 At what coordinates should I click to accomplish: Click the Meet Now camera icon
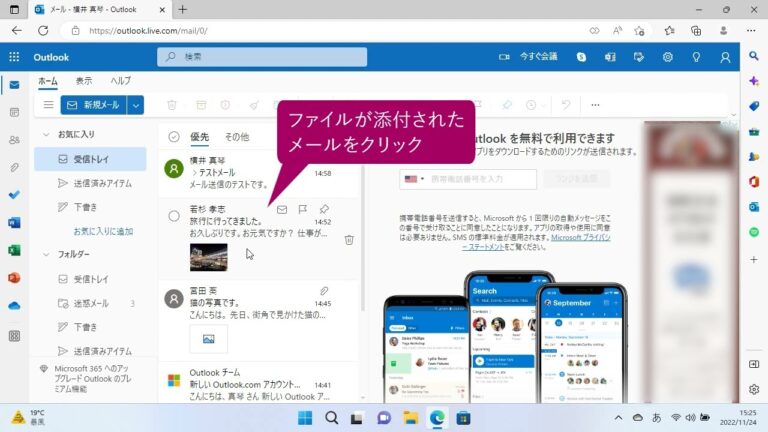pyautogui.click(x=504, y=57)
